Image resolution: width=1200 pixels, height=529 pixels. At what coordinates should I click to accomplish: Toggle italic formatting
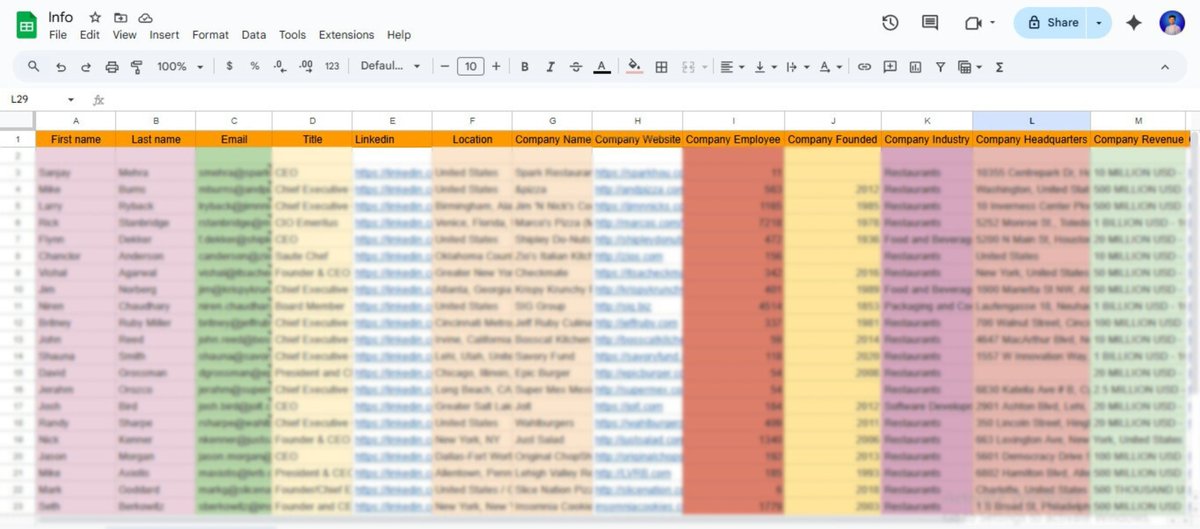(550, 67)
